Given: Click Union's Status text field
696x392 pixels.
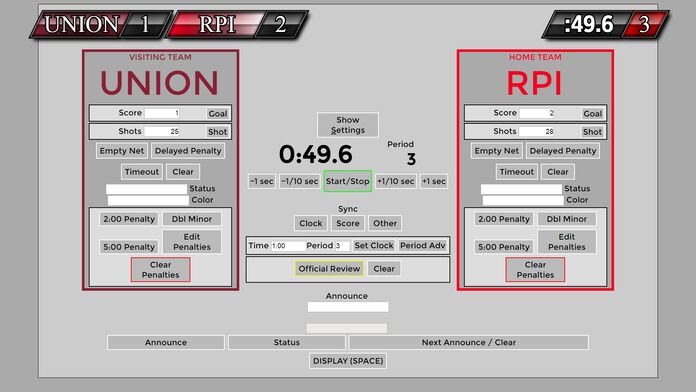Looking at the screenshot, I should coord(146,189).
